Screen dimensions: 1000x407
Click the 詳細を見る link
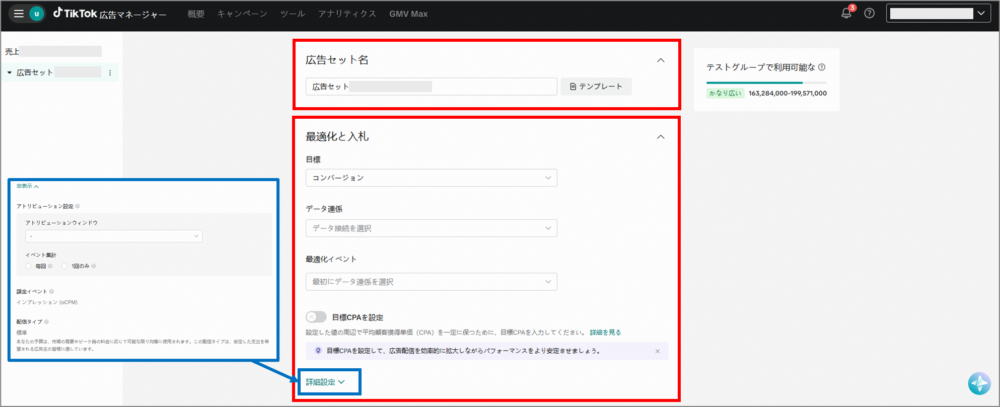click(x=605, y=331)
